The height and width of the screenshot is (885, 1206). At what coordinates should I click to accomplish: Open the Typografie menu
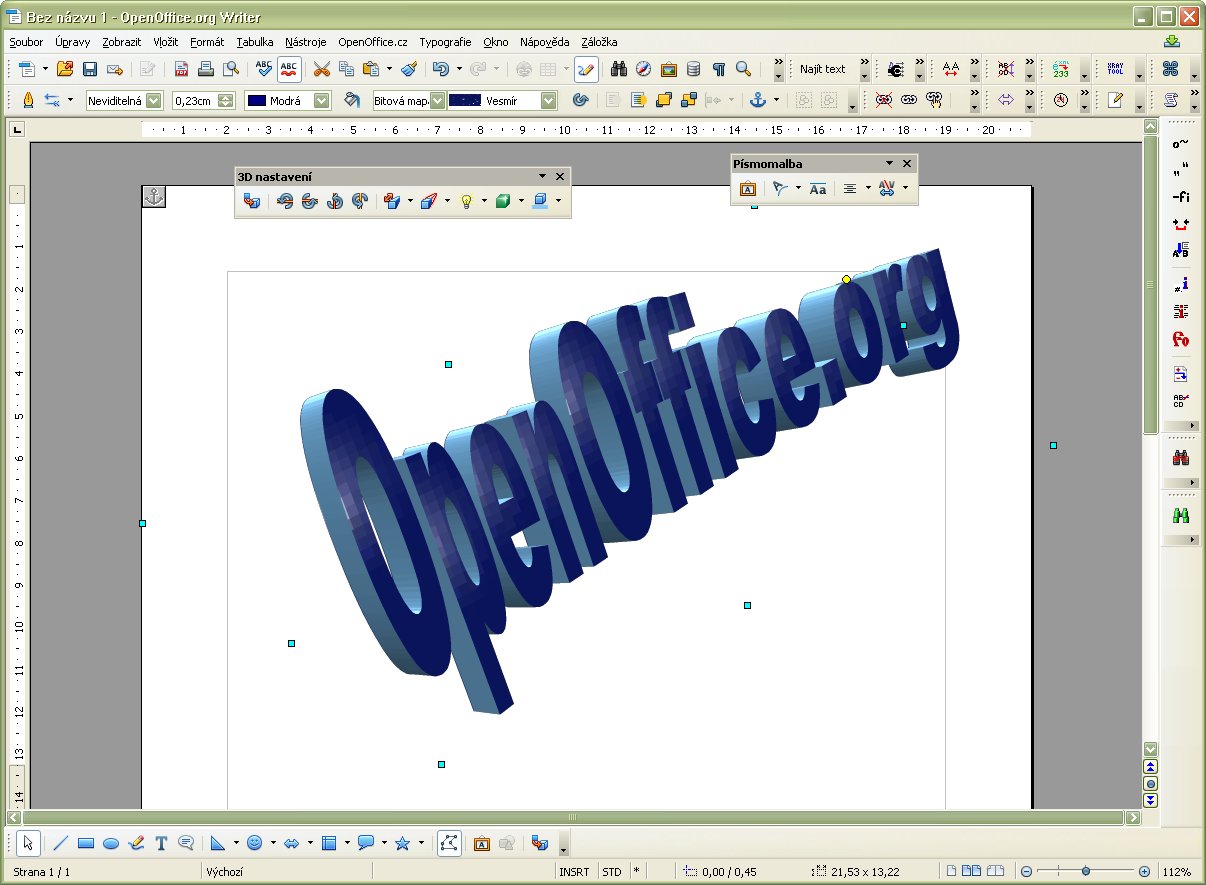[445, 42]
